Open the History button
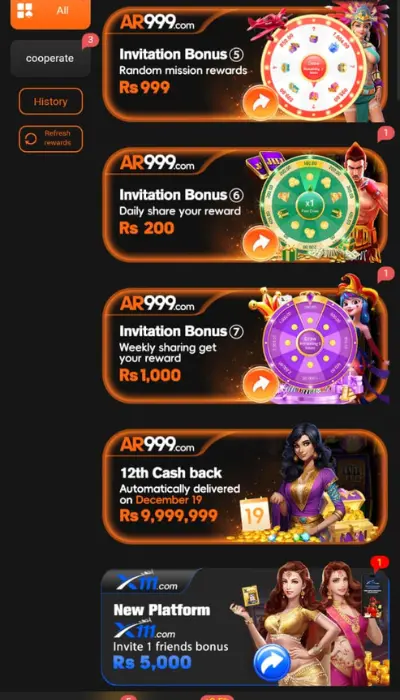Image resolution: width=400 pixels, height=700 pixels. click(51, 101)
